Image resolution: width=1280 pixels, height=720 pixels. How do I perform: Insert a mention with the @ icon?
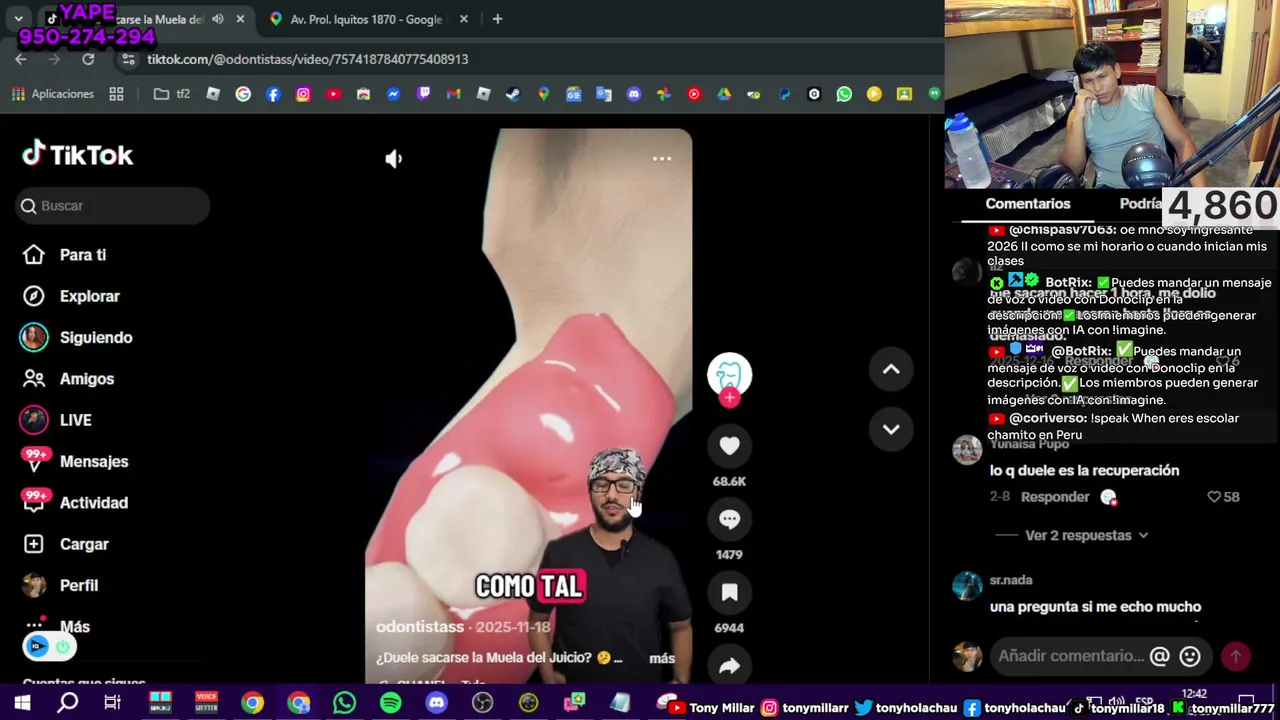tap(1159, 656)
